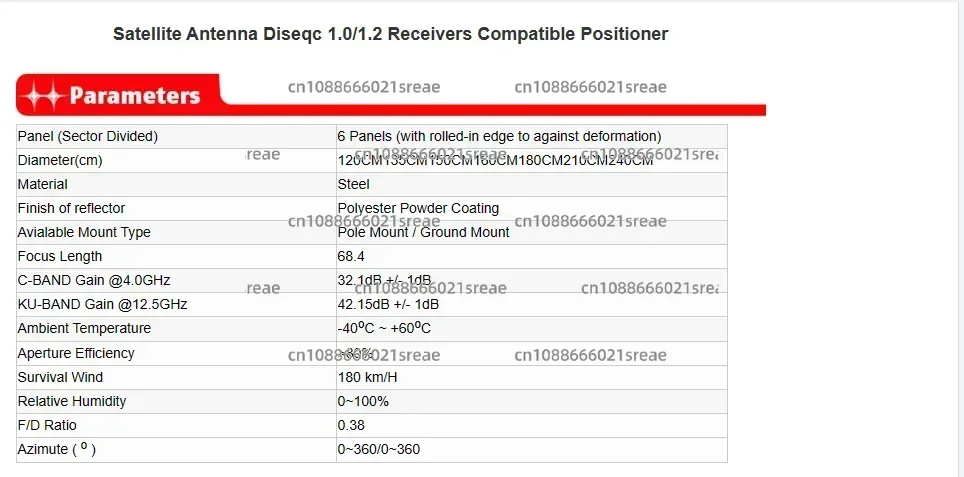
Task: Click the 'Avialable Mount Type' label
Action: pyautogui.click(x=84, y=232)
